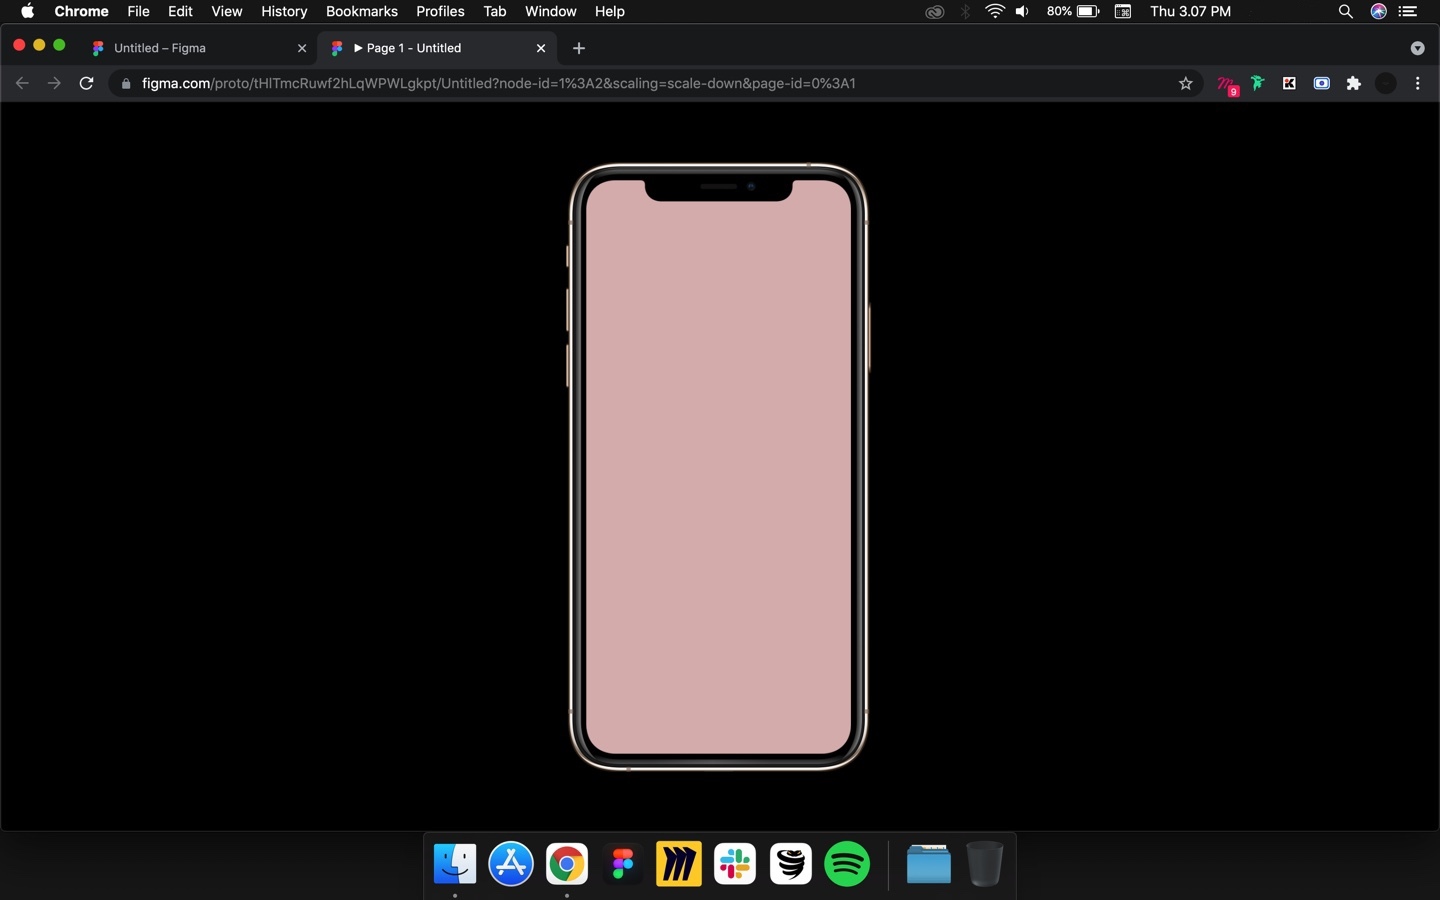Open the Apple menu
This screenshot has height=900, width=1440.
[27, 11]
